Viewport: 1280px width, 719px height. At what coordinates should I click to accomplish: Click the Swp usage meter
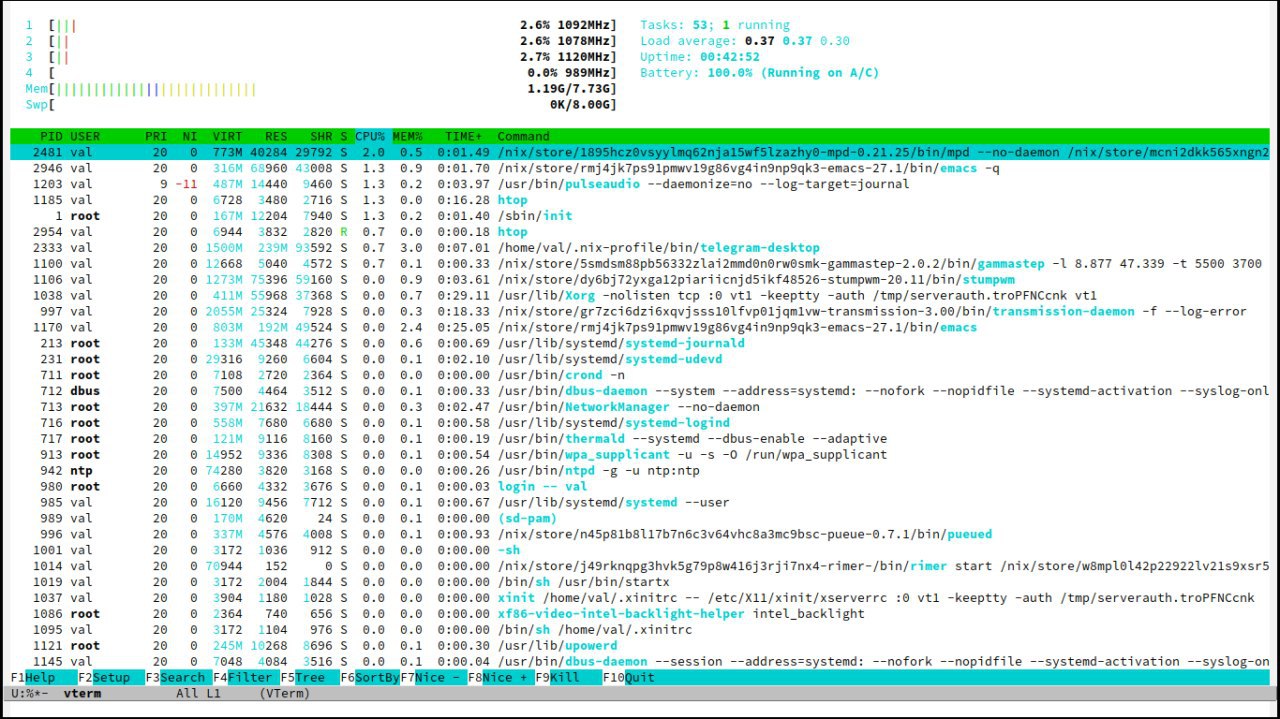tap(321, 105)
